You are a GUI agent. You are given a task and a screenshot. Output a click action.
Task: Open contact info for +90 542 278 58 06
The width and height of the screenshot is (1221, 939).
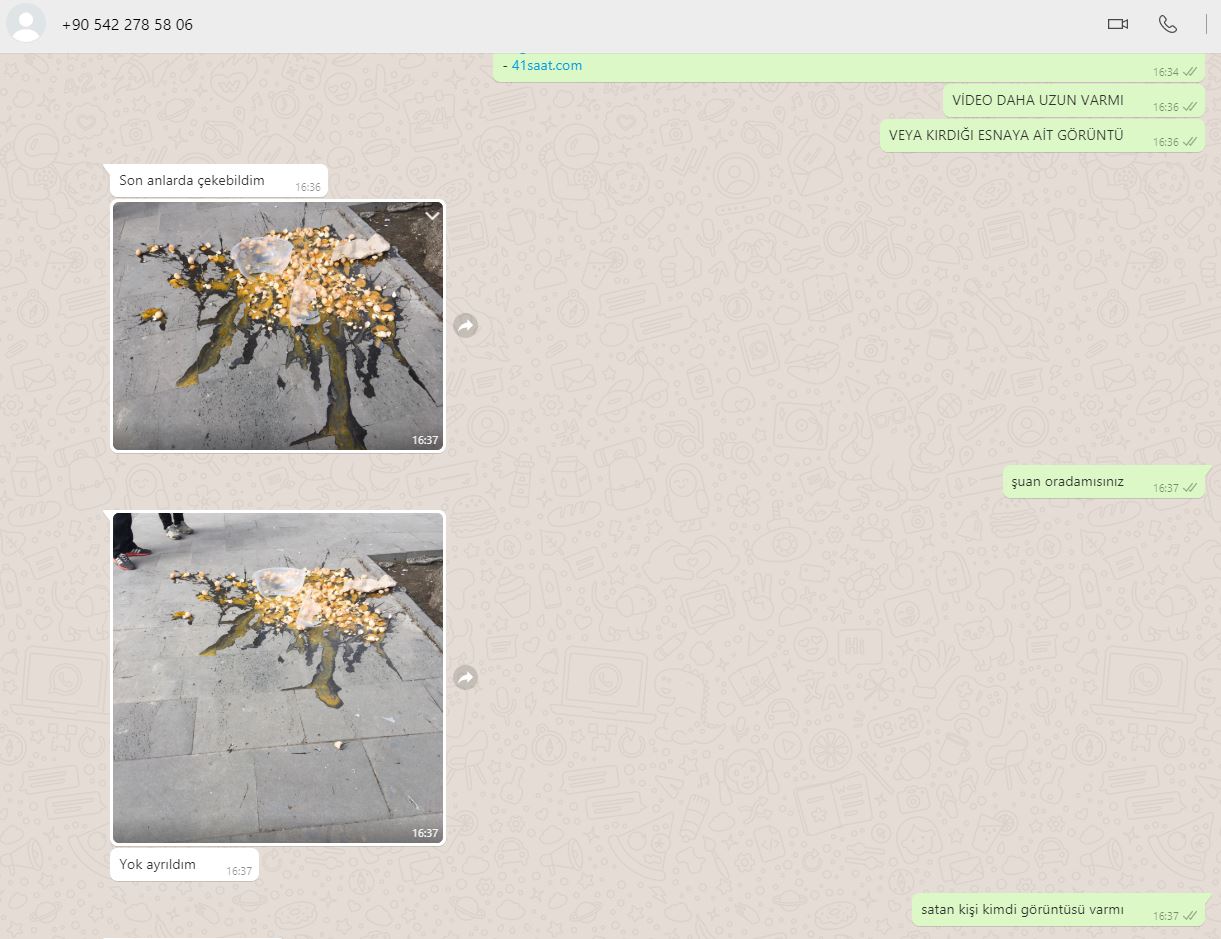127,25
